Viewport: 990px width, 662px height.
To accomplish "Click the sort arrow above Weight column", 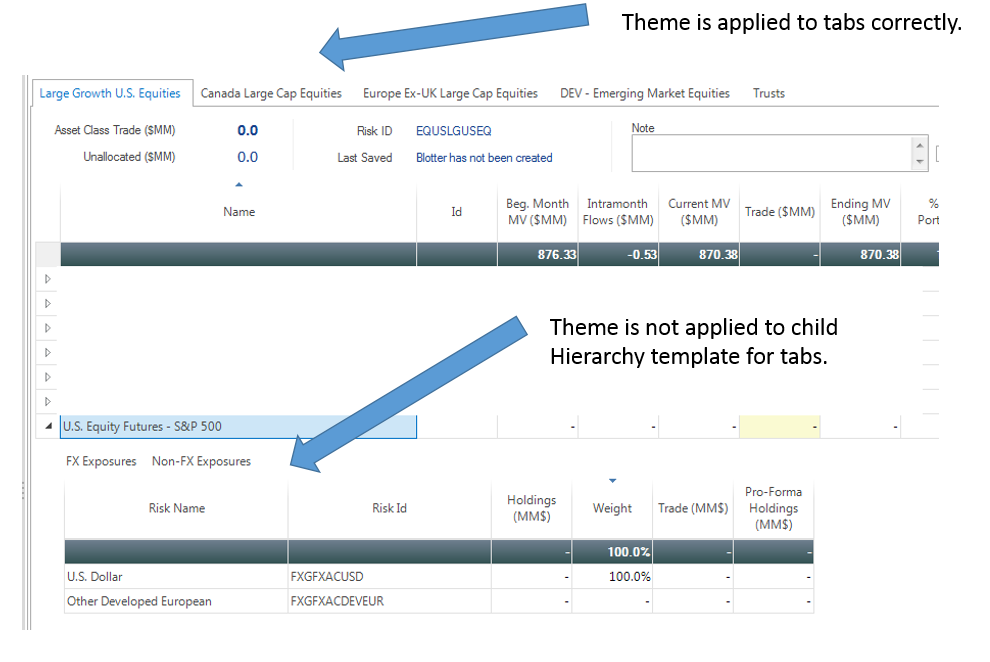I will [x=612, y=481].
